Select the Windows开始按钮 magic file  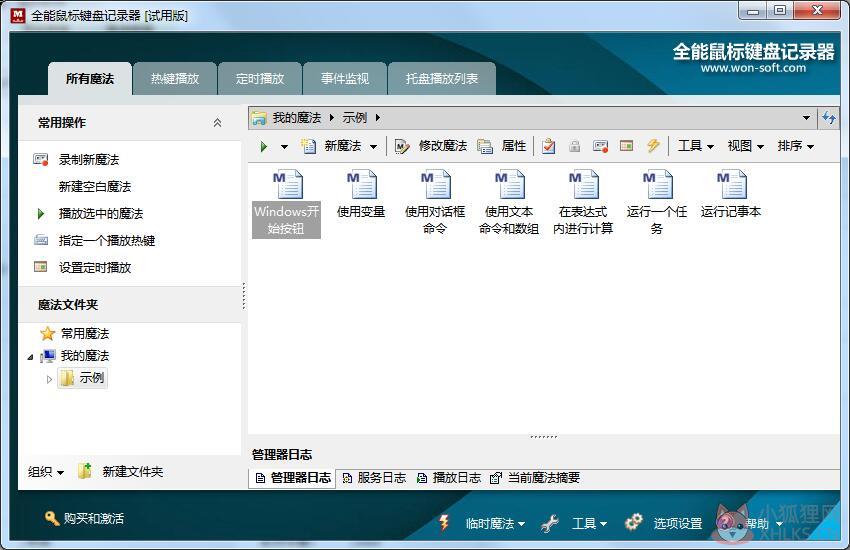[x=286, y=203]
